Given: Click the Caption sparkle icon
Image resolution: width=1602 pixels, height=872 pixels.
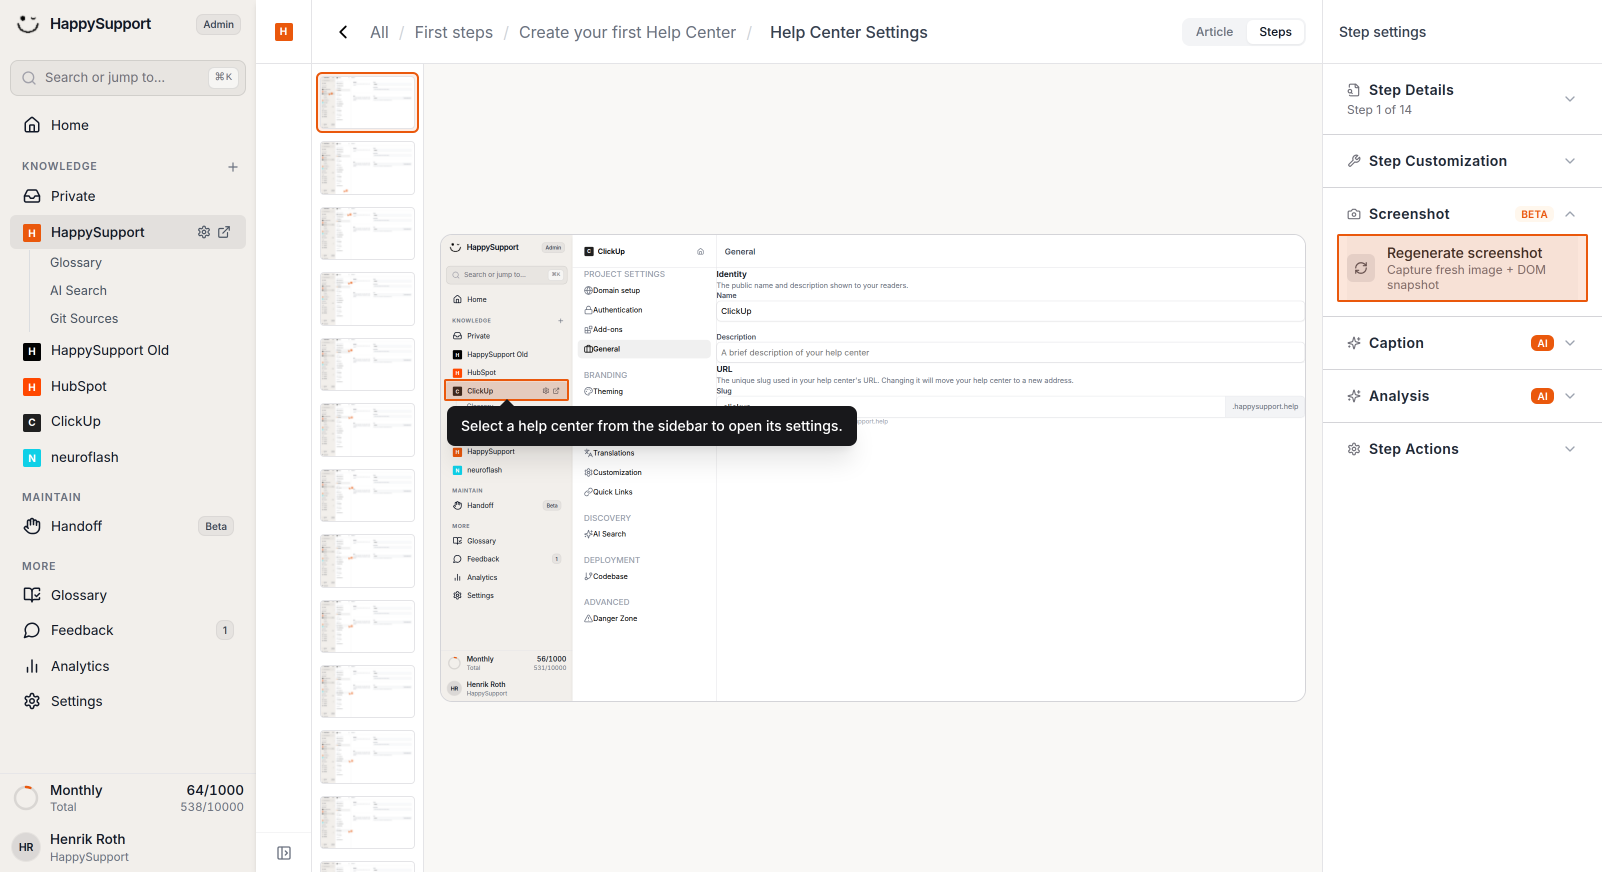Looking at the screenshot, I should (1354, 343).
